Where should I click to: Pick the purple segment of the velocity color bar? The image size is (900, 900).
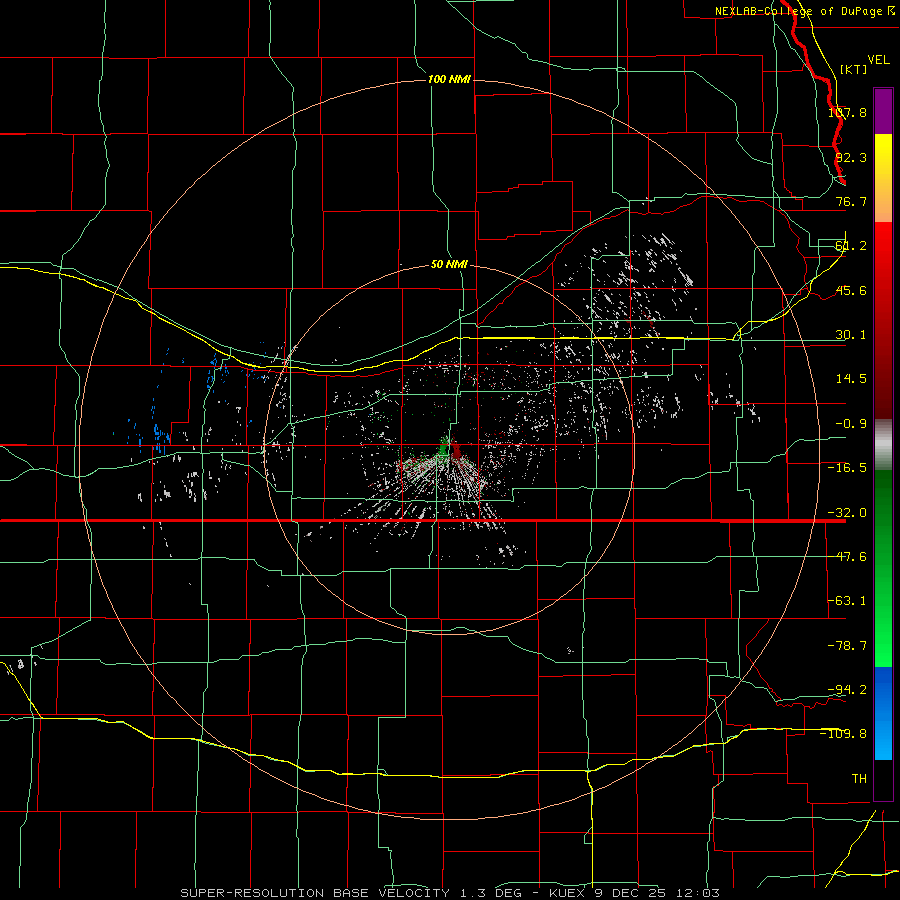(883, 111)
